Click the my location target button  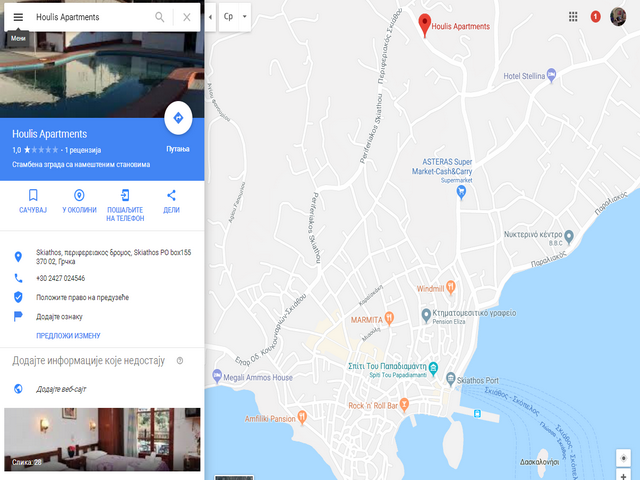[623, 458]
